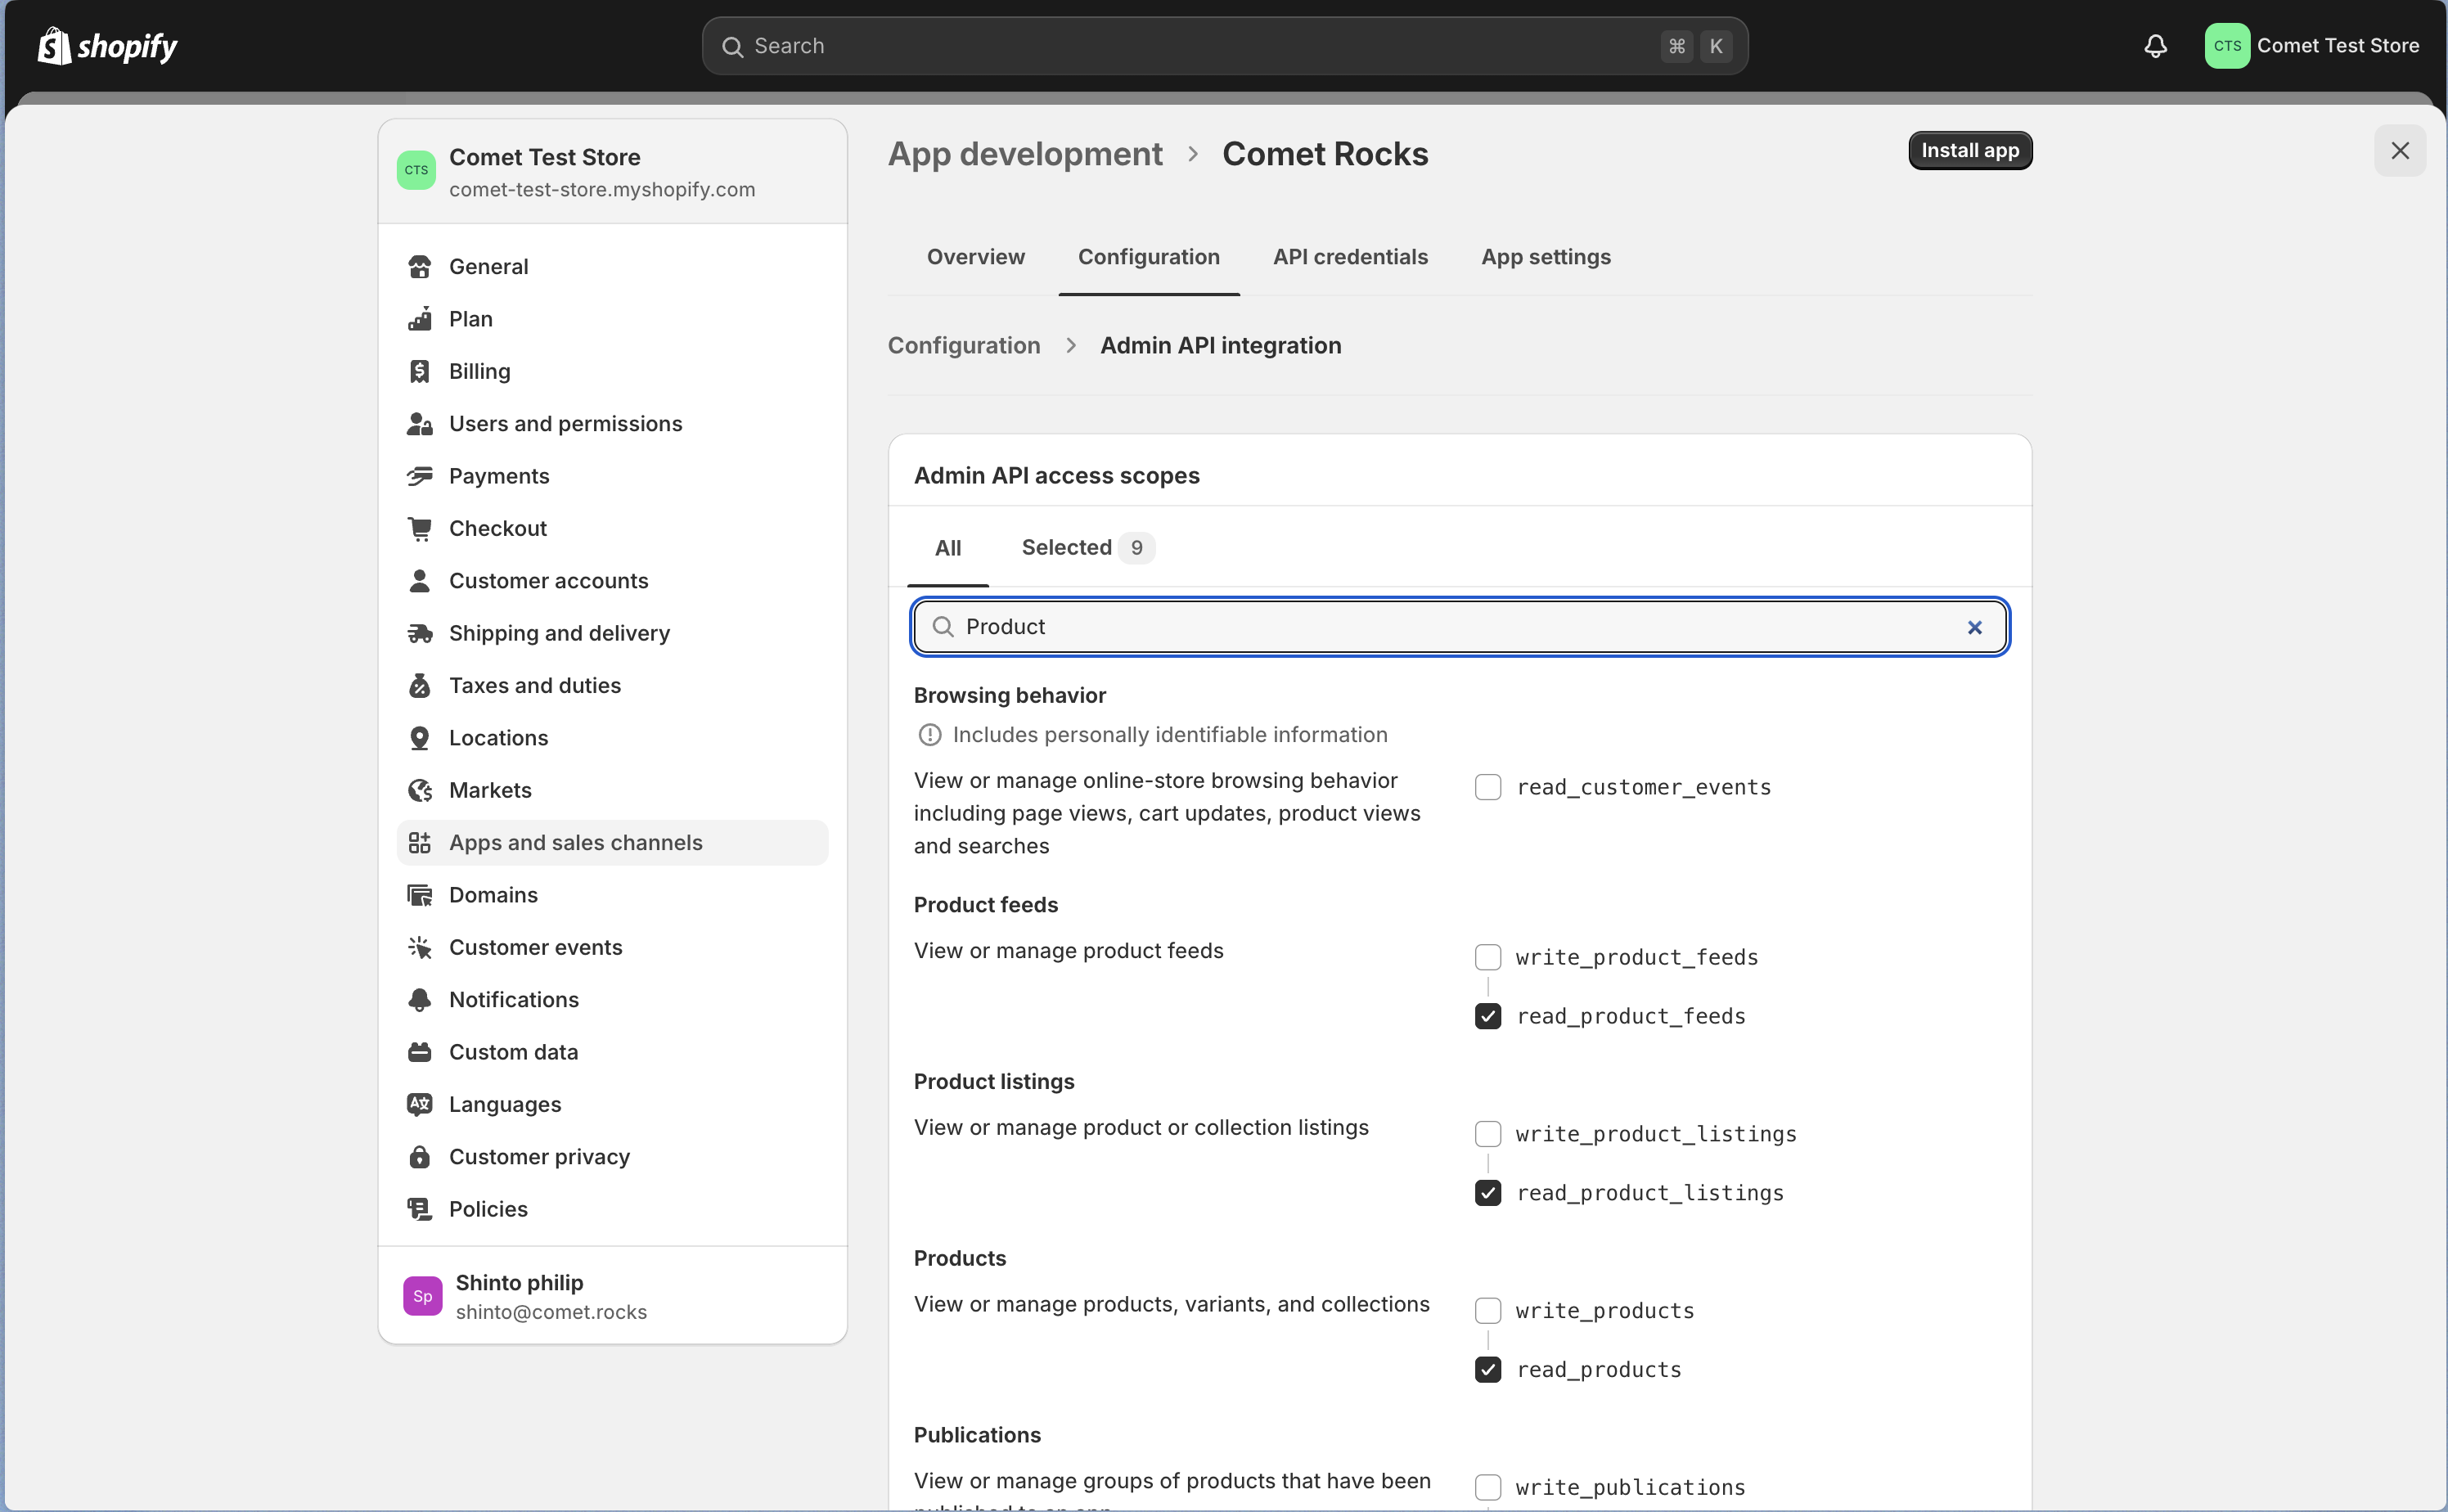Uncheck the read_product_listings scope
This screenshot has height=1512, width=2448.
pyautogui.click(x=1488, y=1193)
